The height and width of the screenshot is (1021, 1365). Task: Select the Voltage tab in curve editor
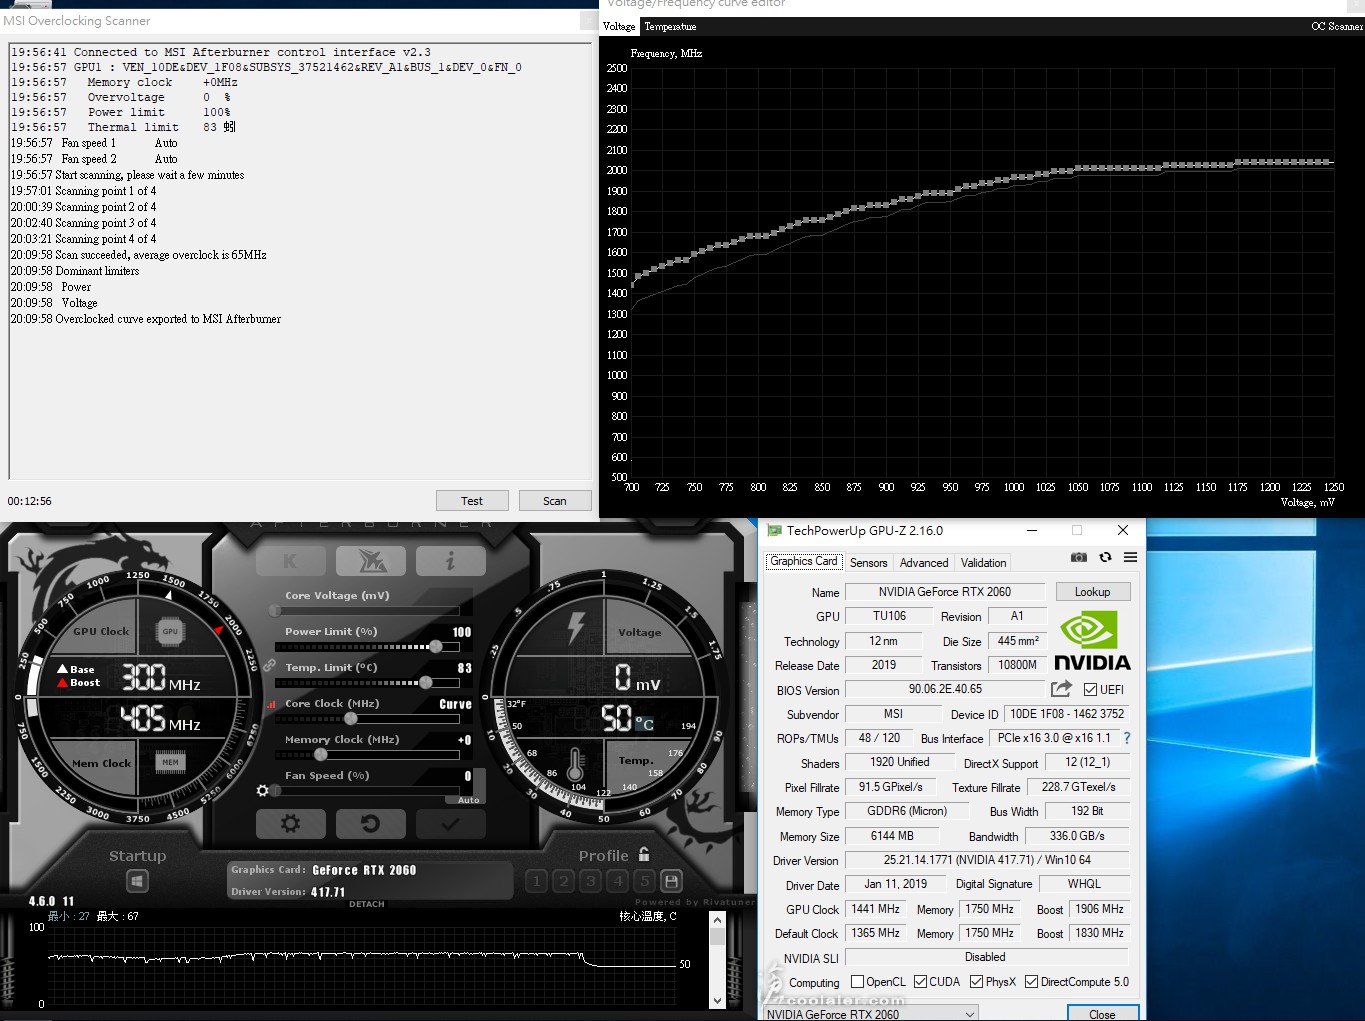[619, 26]
